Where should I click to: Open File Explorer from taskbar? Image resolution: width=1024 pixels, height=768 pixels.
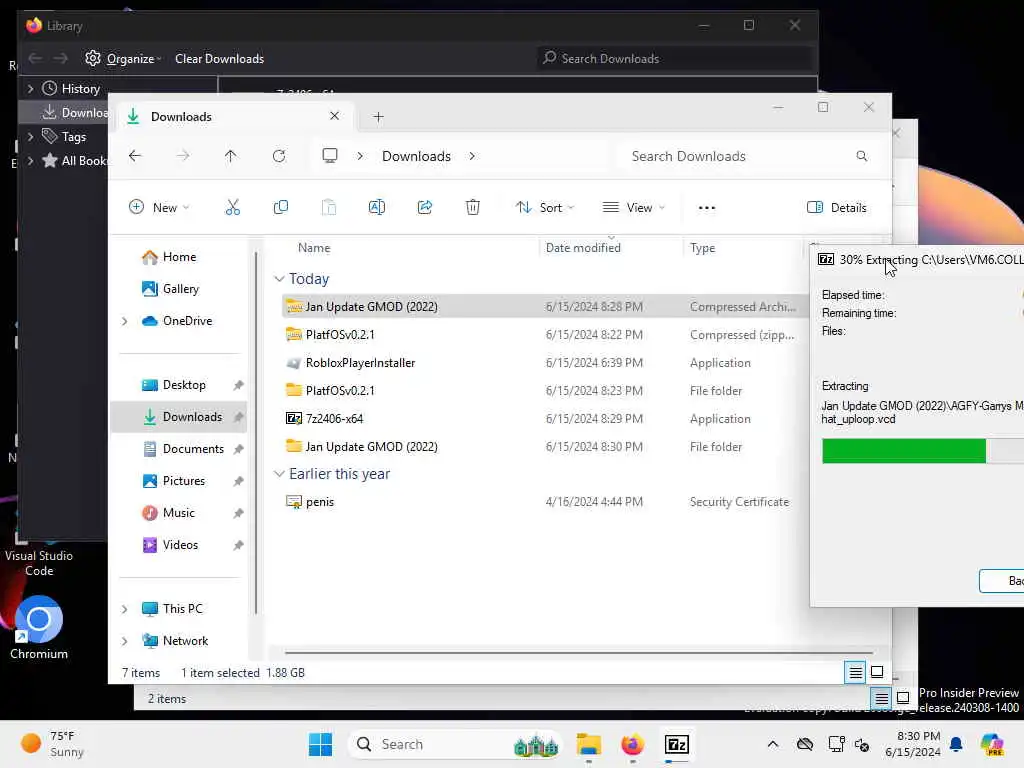[588, 744]
